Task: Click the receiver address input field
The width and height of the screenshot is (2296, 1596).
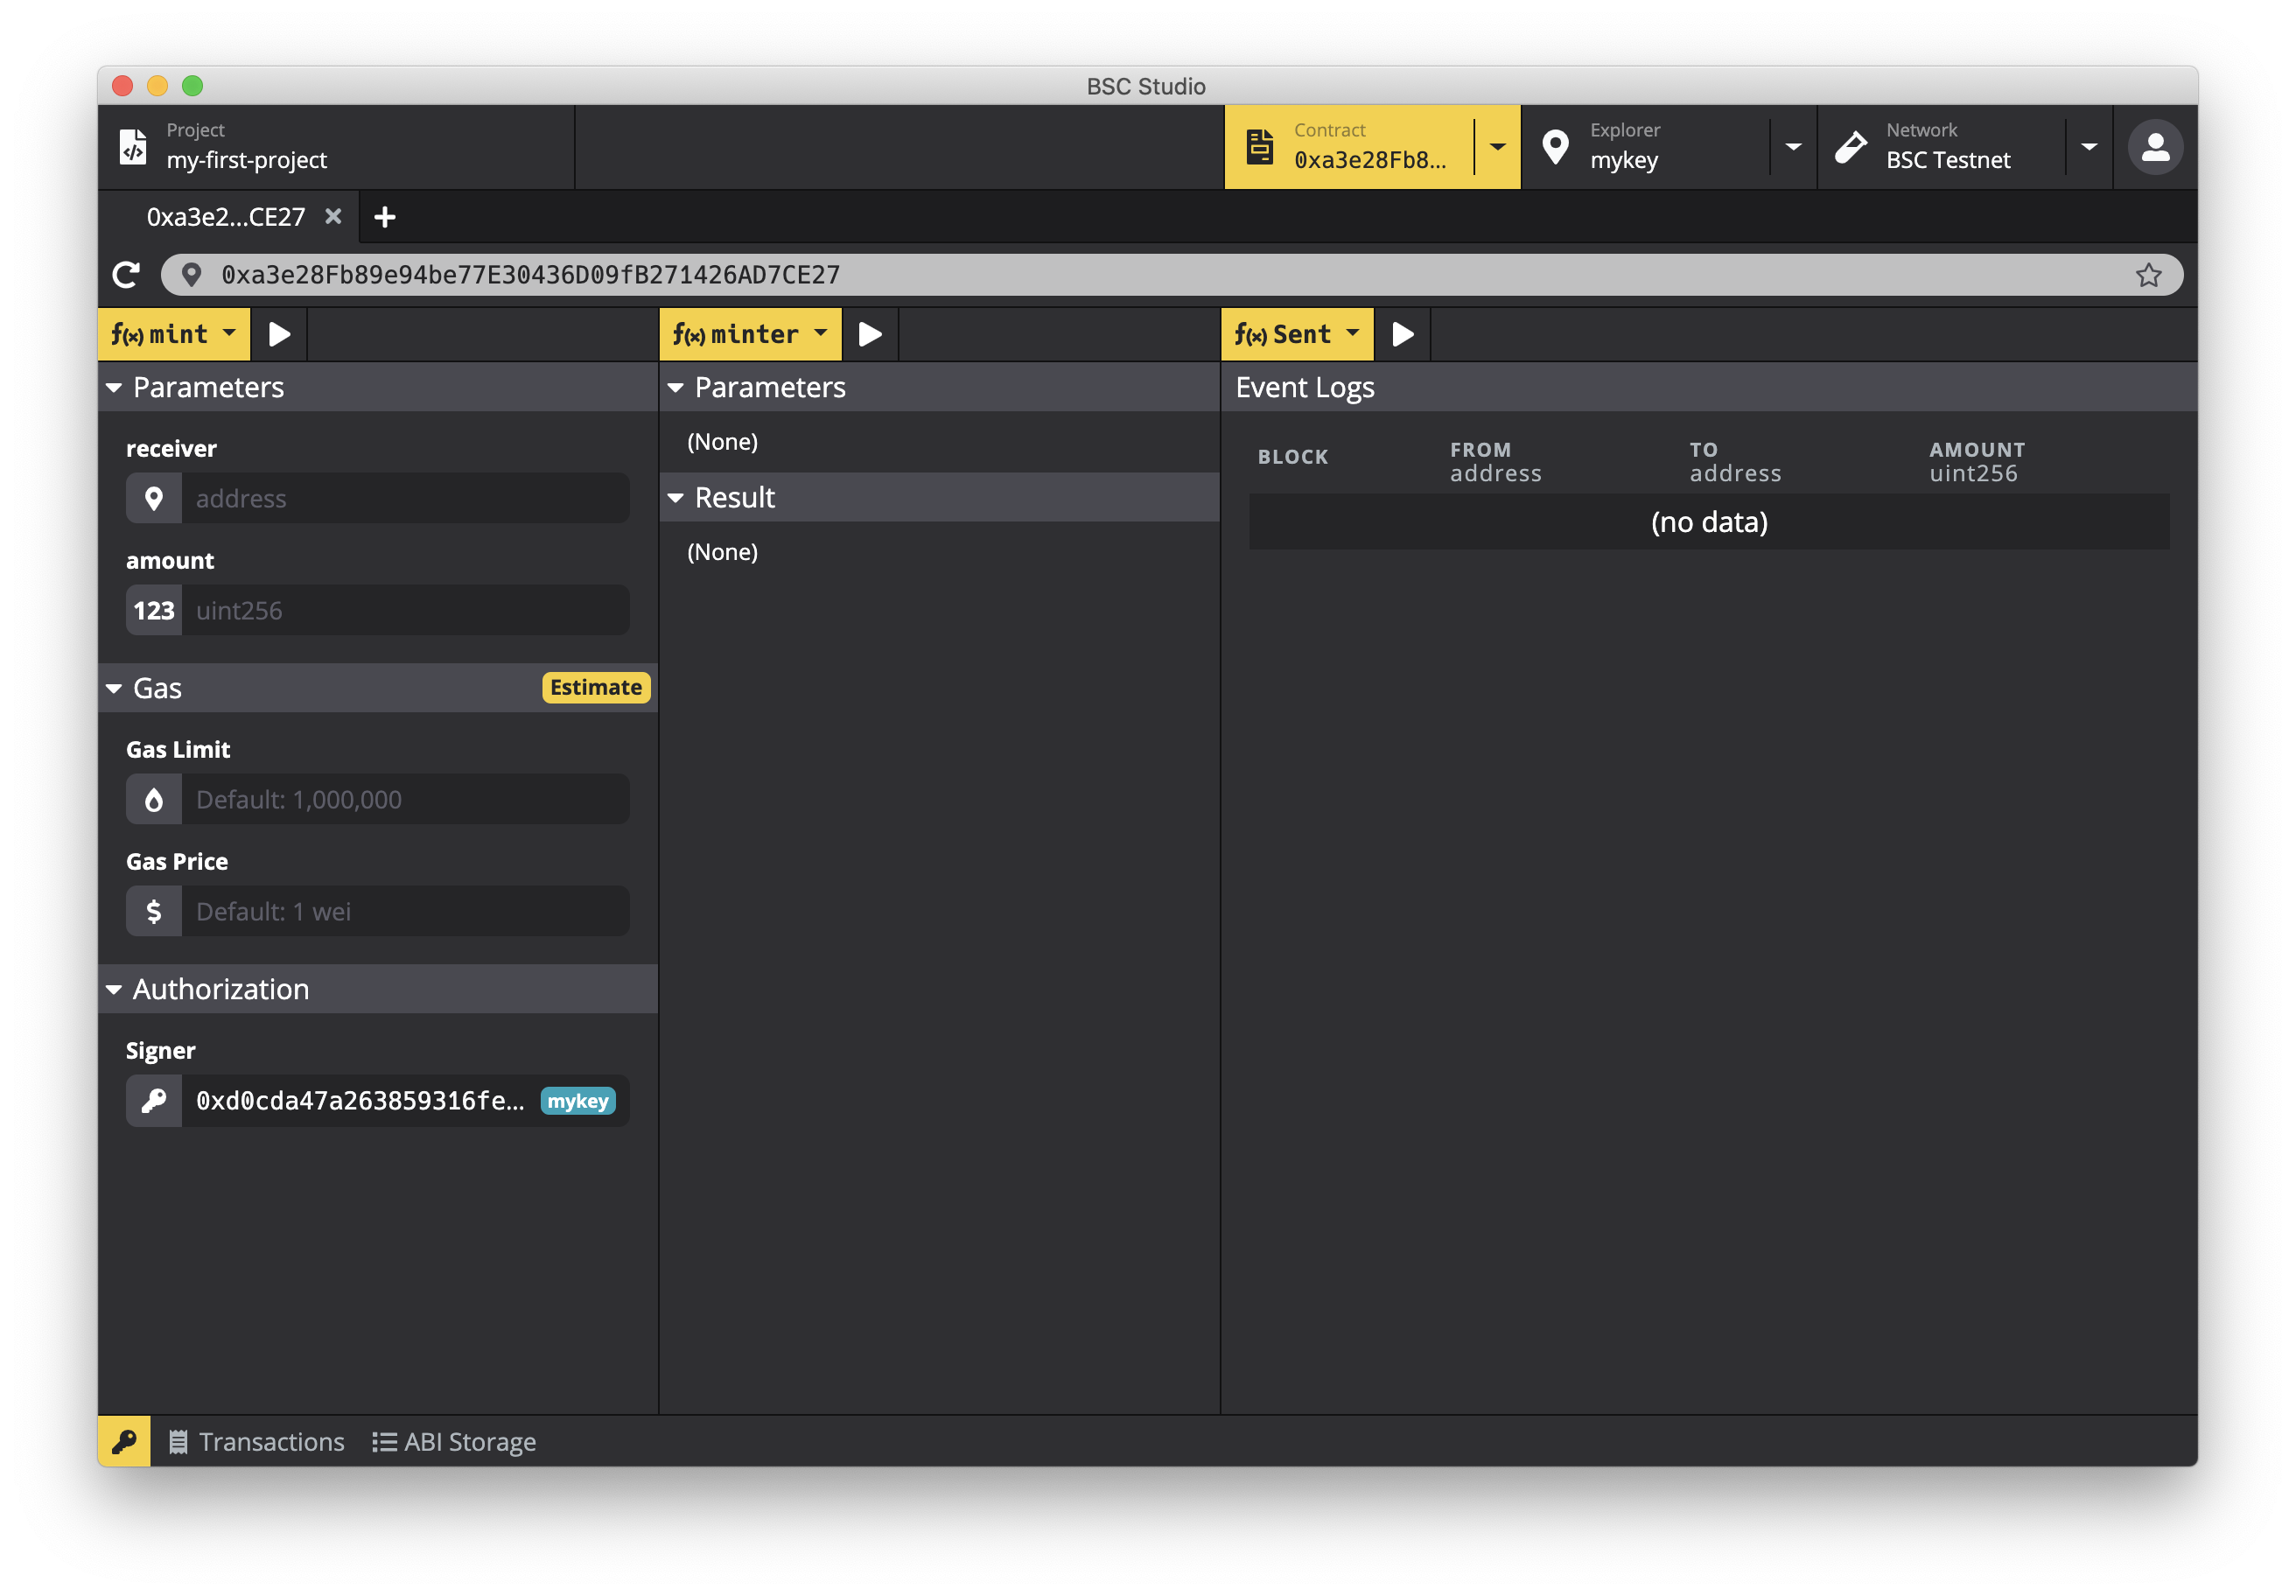Action: (x=404, y=498)
